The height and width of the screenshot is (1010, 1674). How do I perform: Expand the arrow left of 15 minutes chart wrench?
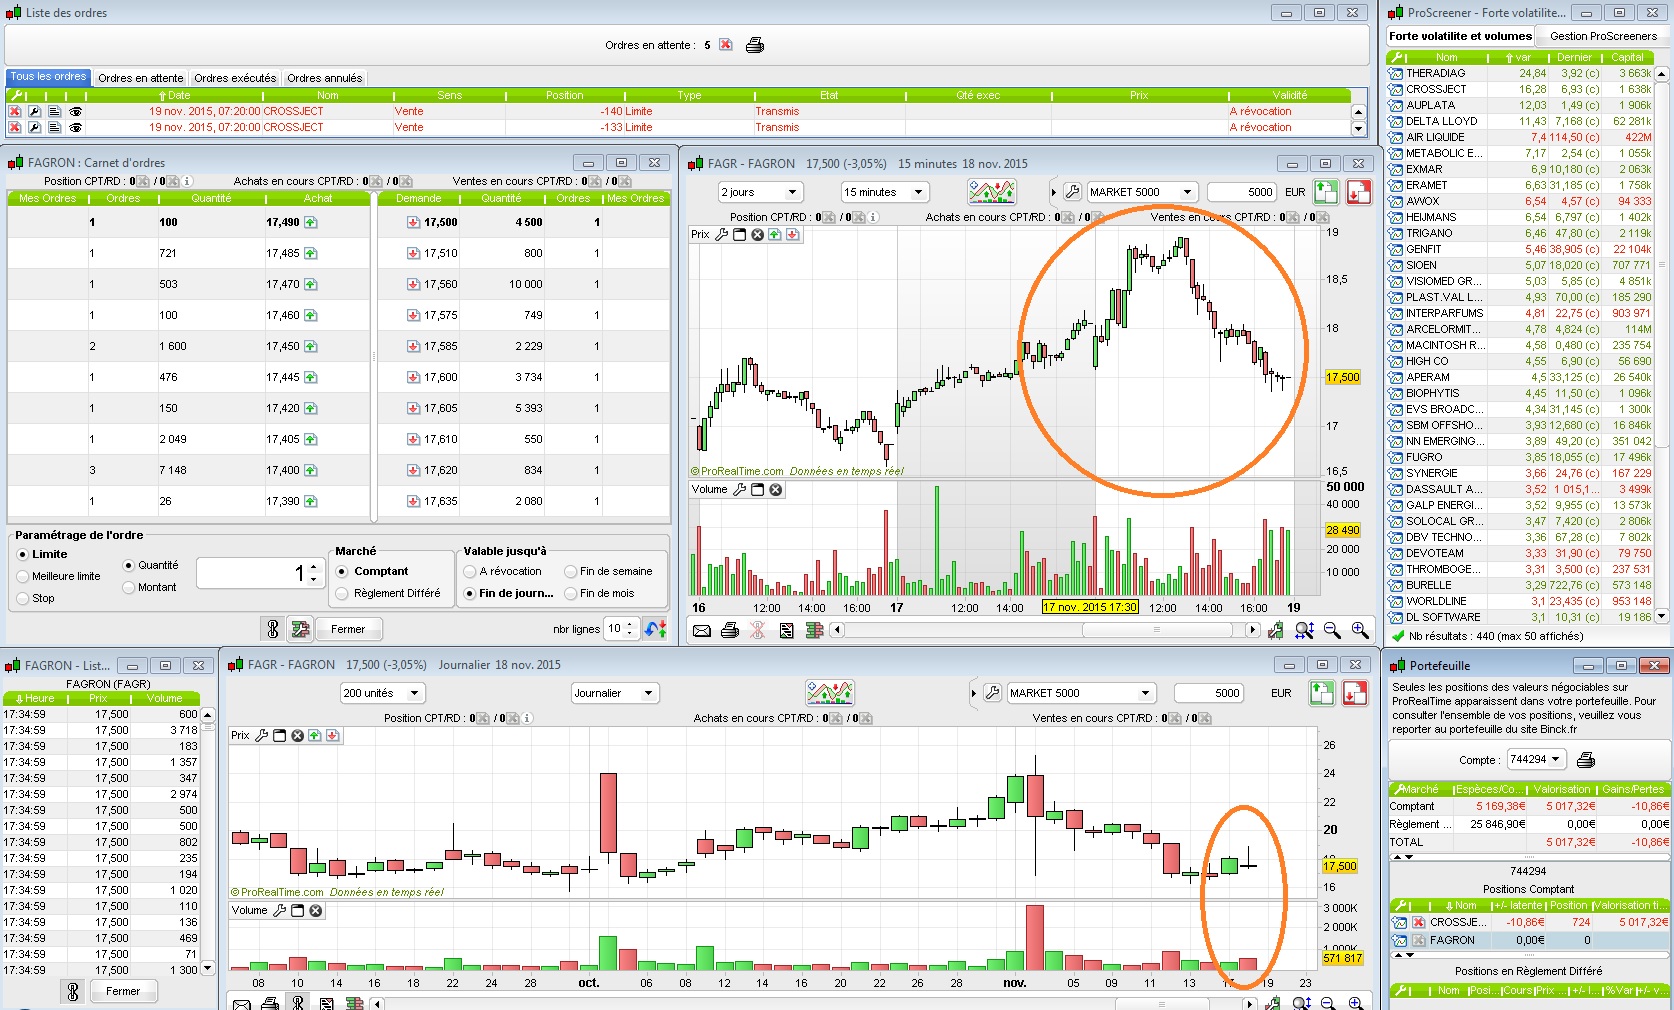(x=1053, y=192)
